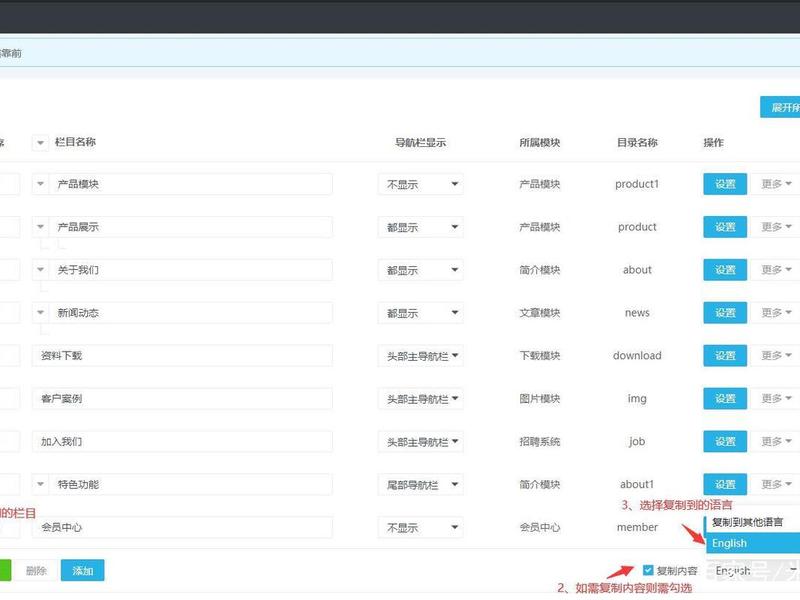Click 设置 in the 资料下载 row
Viewport: 800px width, 600px height.
[725, 356]
